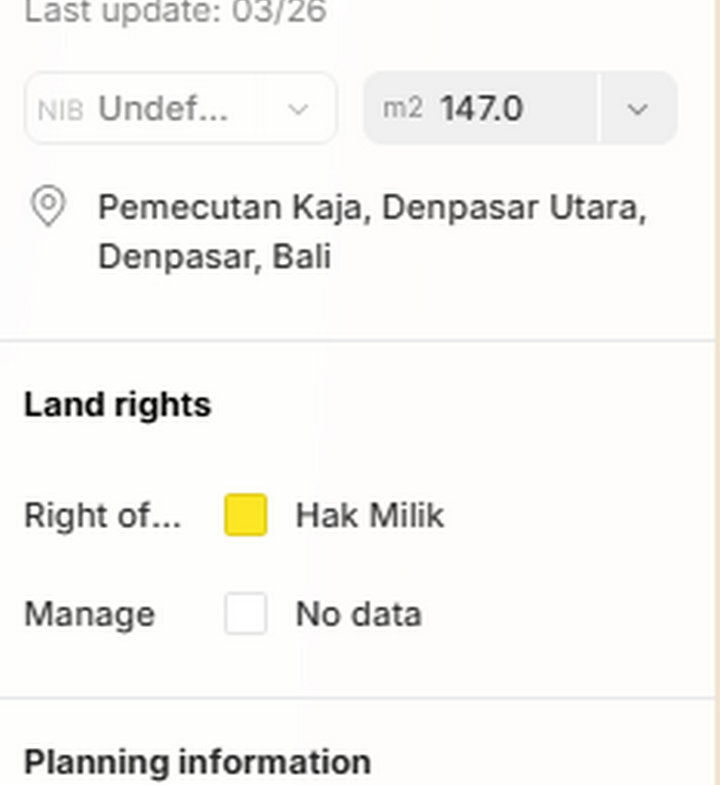Screen dimensions: 720x785
Task: Click the Land rights section heading
Action: [117, 405]
